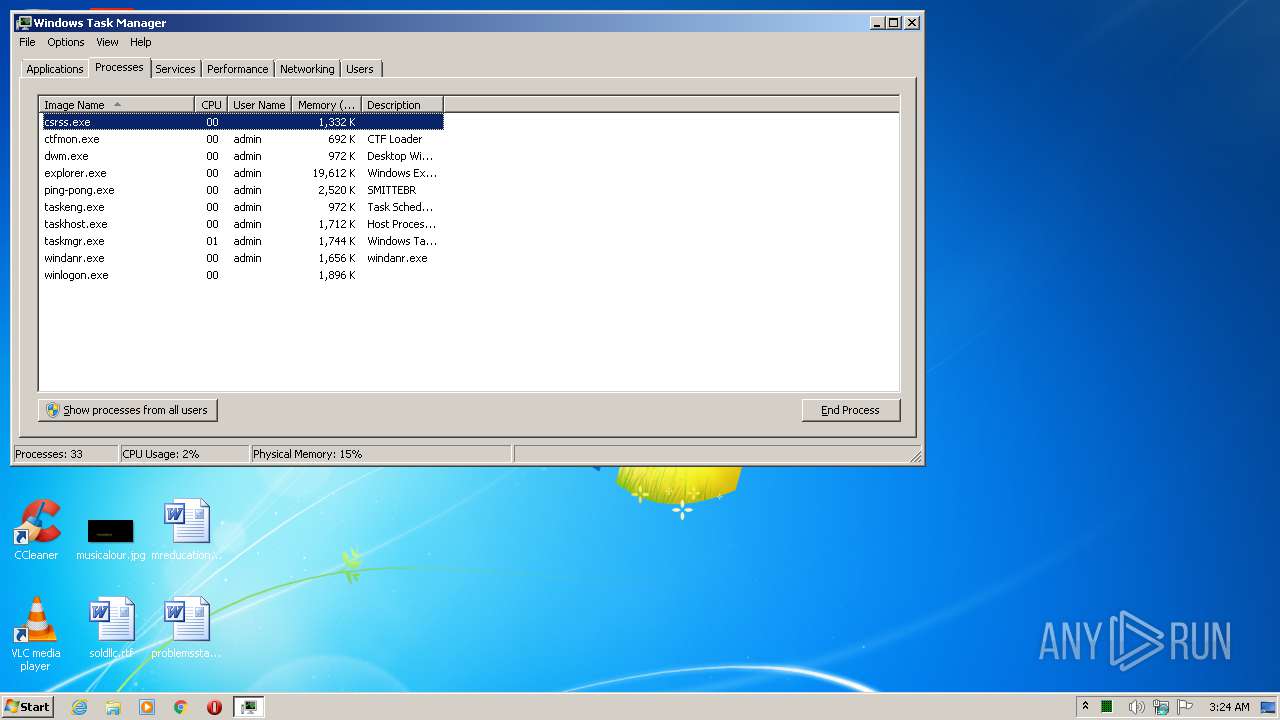The height and width of the screenshot is (720, 1280).
Task: Select the mreducation Word document icon
Action: (186, 530)
